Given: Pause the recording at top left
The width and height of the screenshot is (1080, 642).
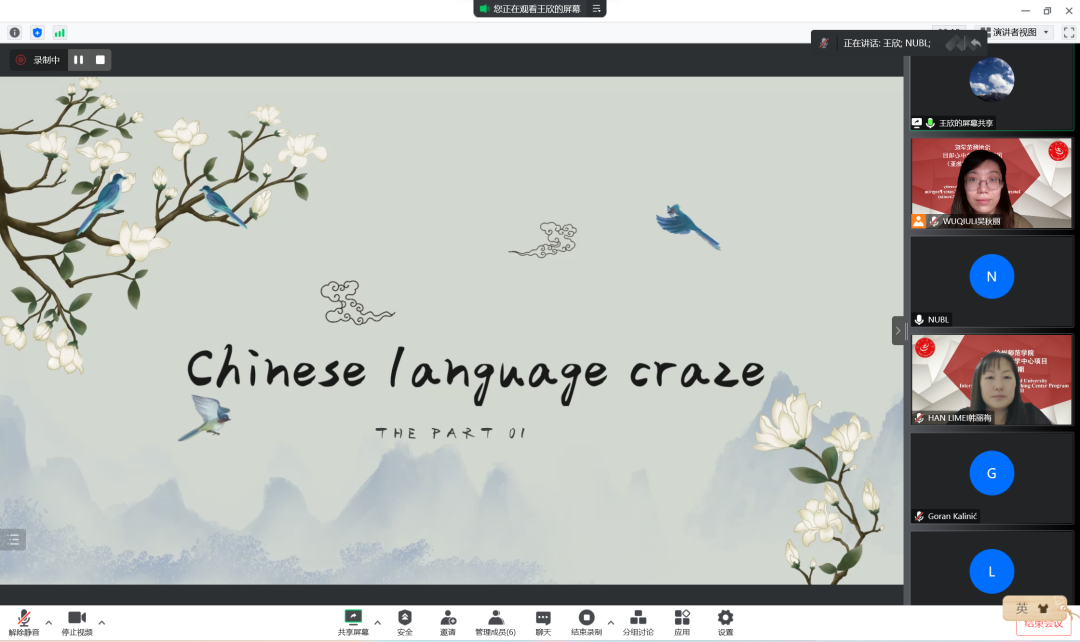Looking at the screenshot, I should coord(79,60).
